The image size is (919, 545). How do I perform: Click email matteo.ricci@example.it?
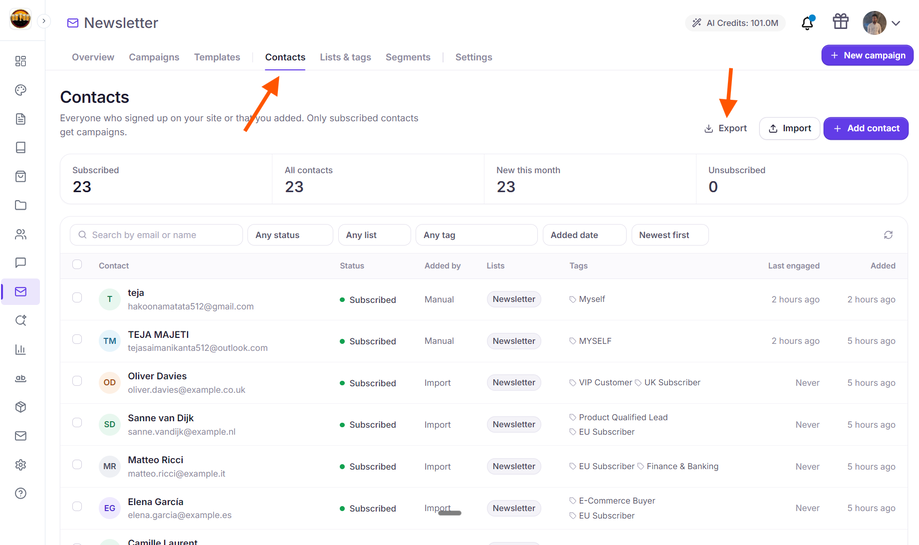click(176, 474)
